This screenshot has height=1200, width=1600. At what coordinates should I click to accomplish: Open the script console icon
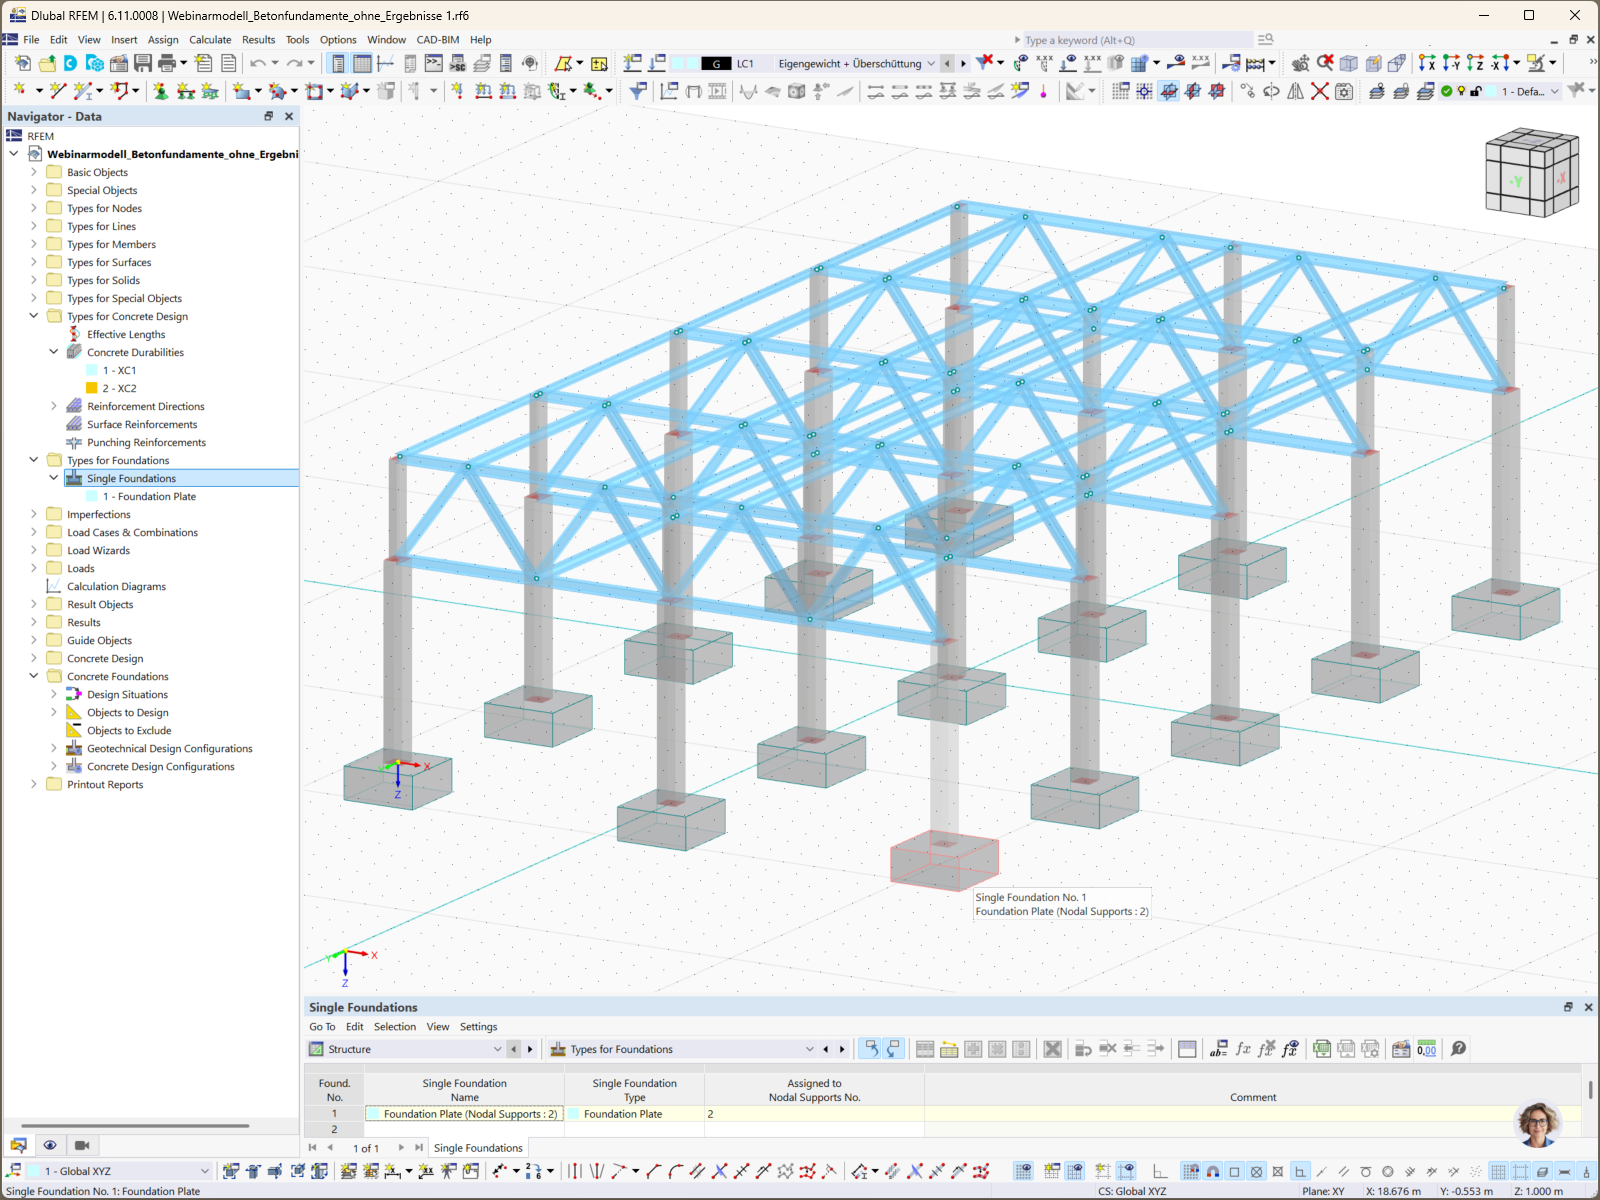tap(433, 63)
